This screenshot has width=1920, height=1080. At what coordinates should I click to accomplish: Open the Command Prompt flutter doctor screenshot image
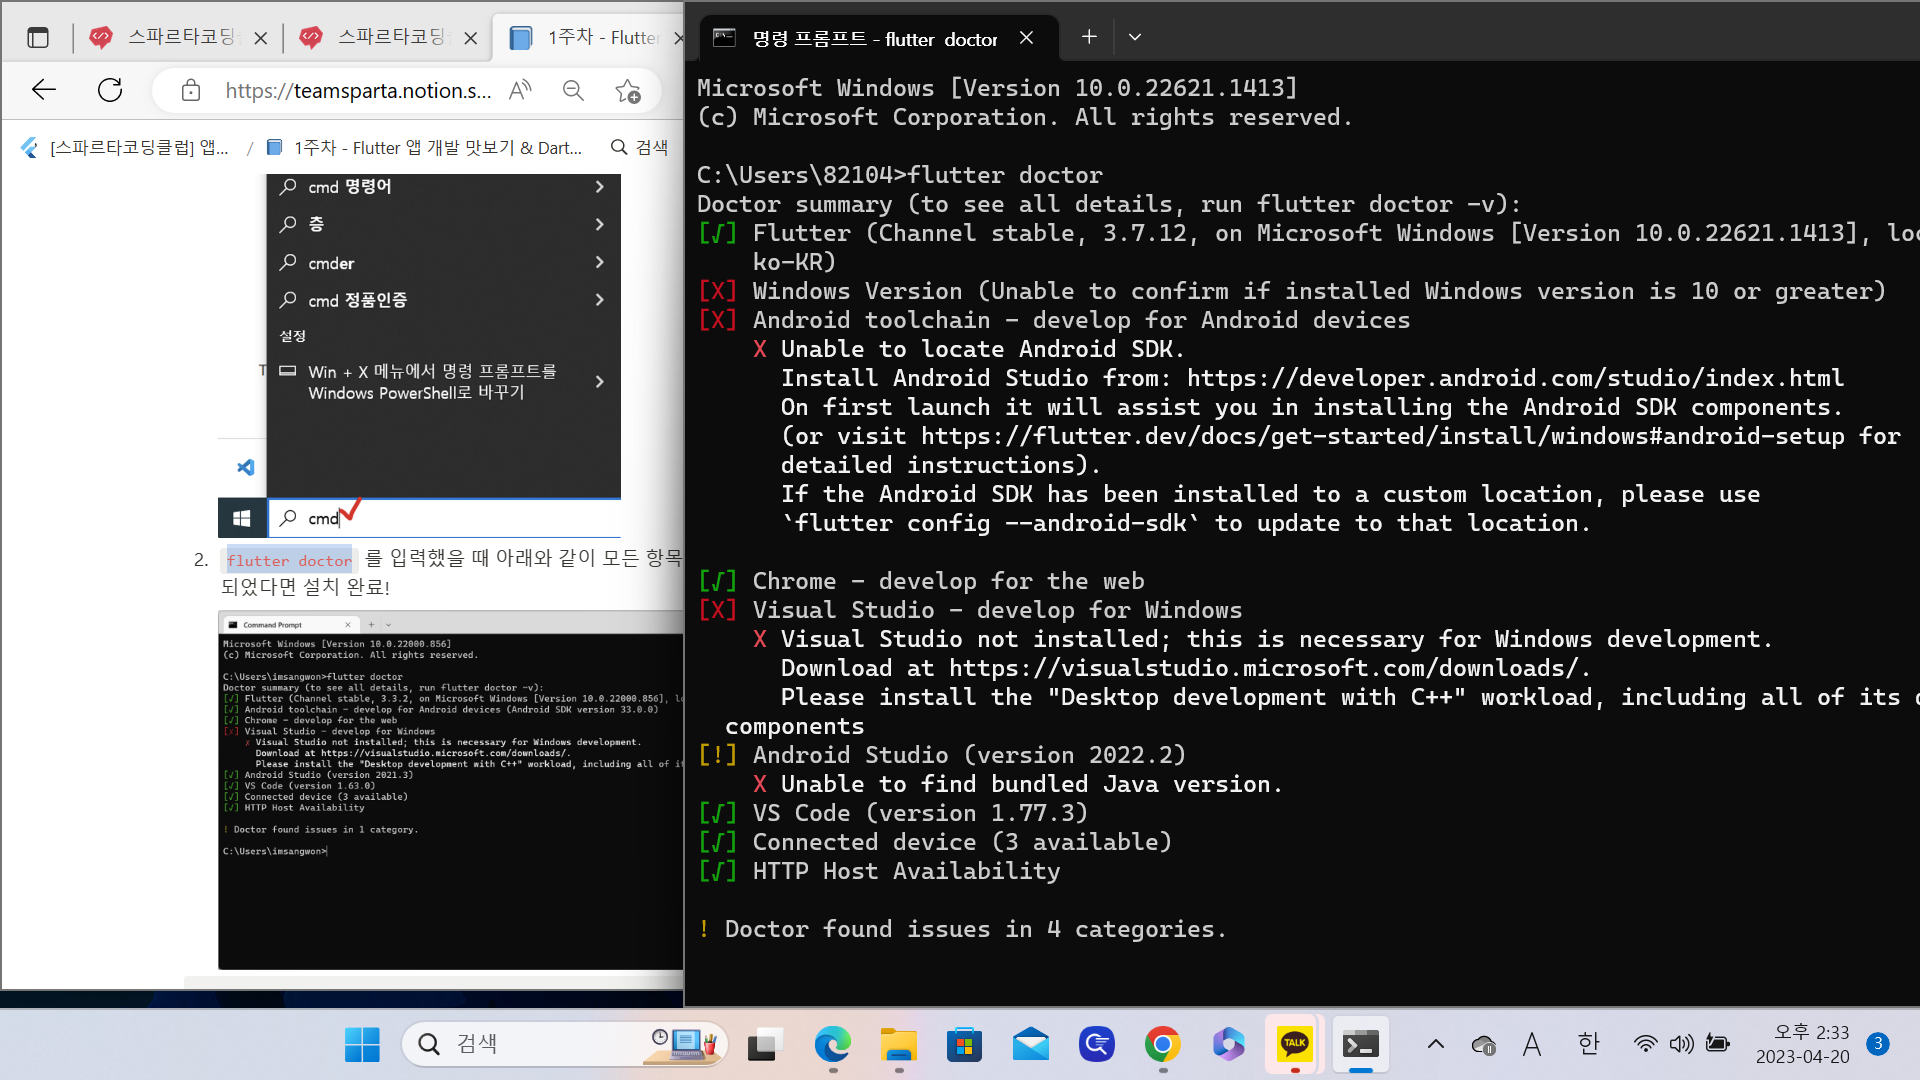(451, 790)
